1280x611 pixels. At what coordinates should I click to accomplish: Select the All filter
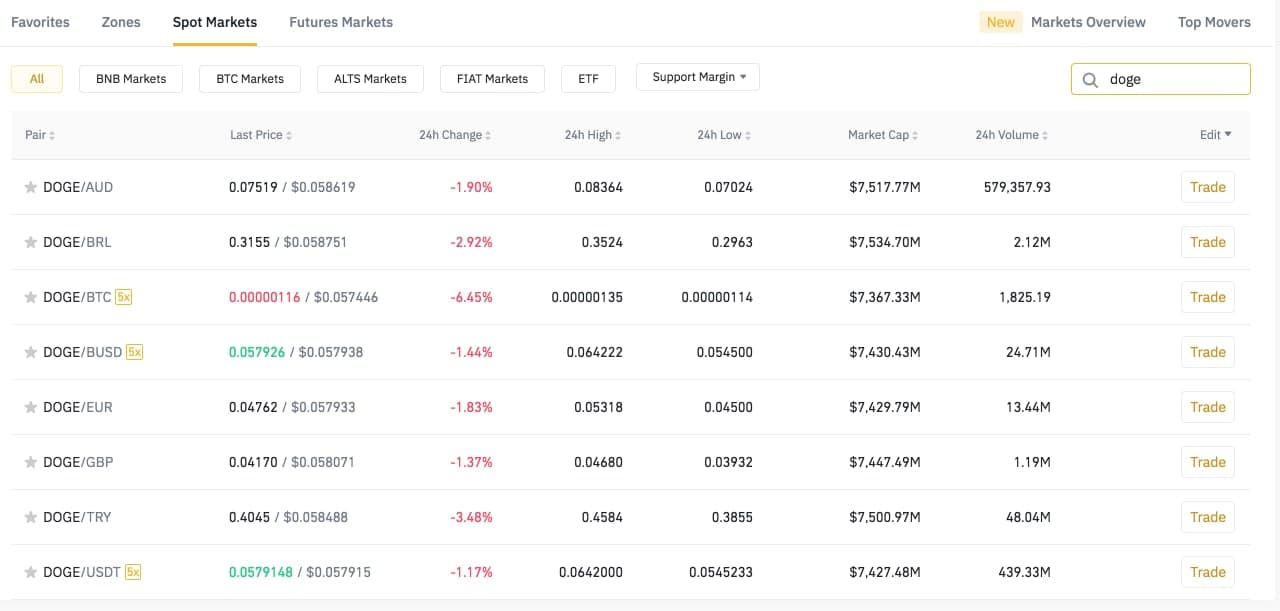(x=37, y=79)
